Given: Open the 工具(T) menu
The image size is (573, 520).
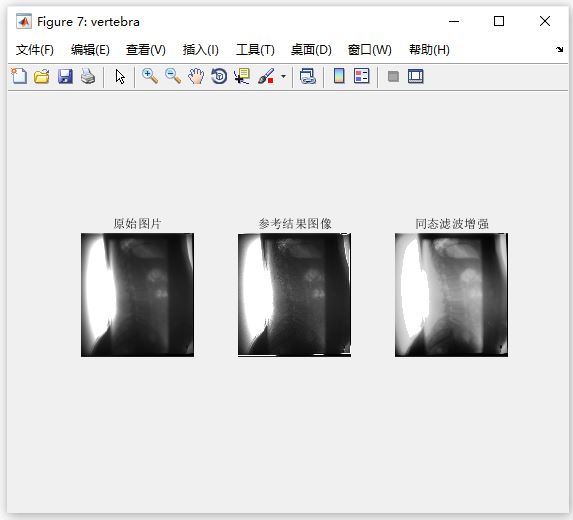Looking at the screenshot, I should (x=255, y=50).
